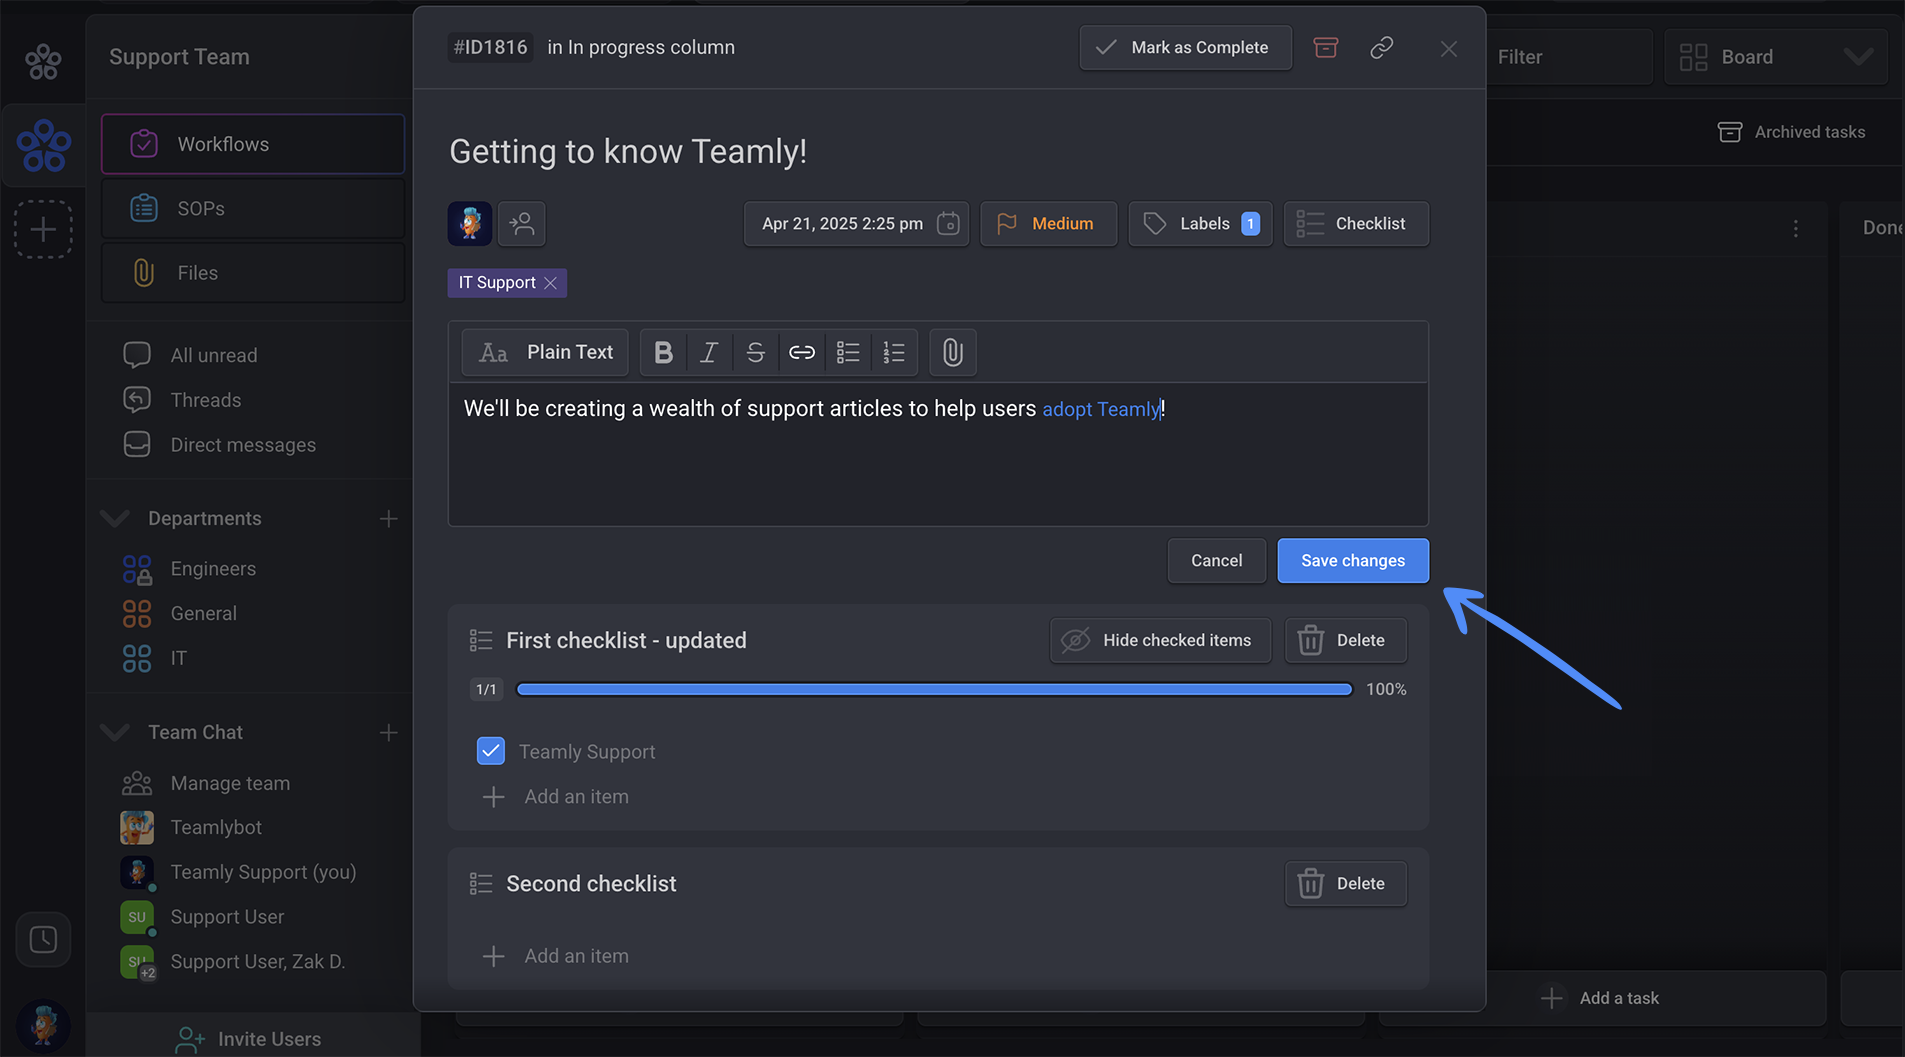The image size is (1905, 1057).
Task: Click the First checklist progress bar
Action: coord(934,689)
